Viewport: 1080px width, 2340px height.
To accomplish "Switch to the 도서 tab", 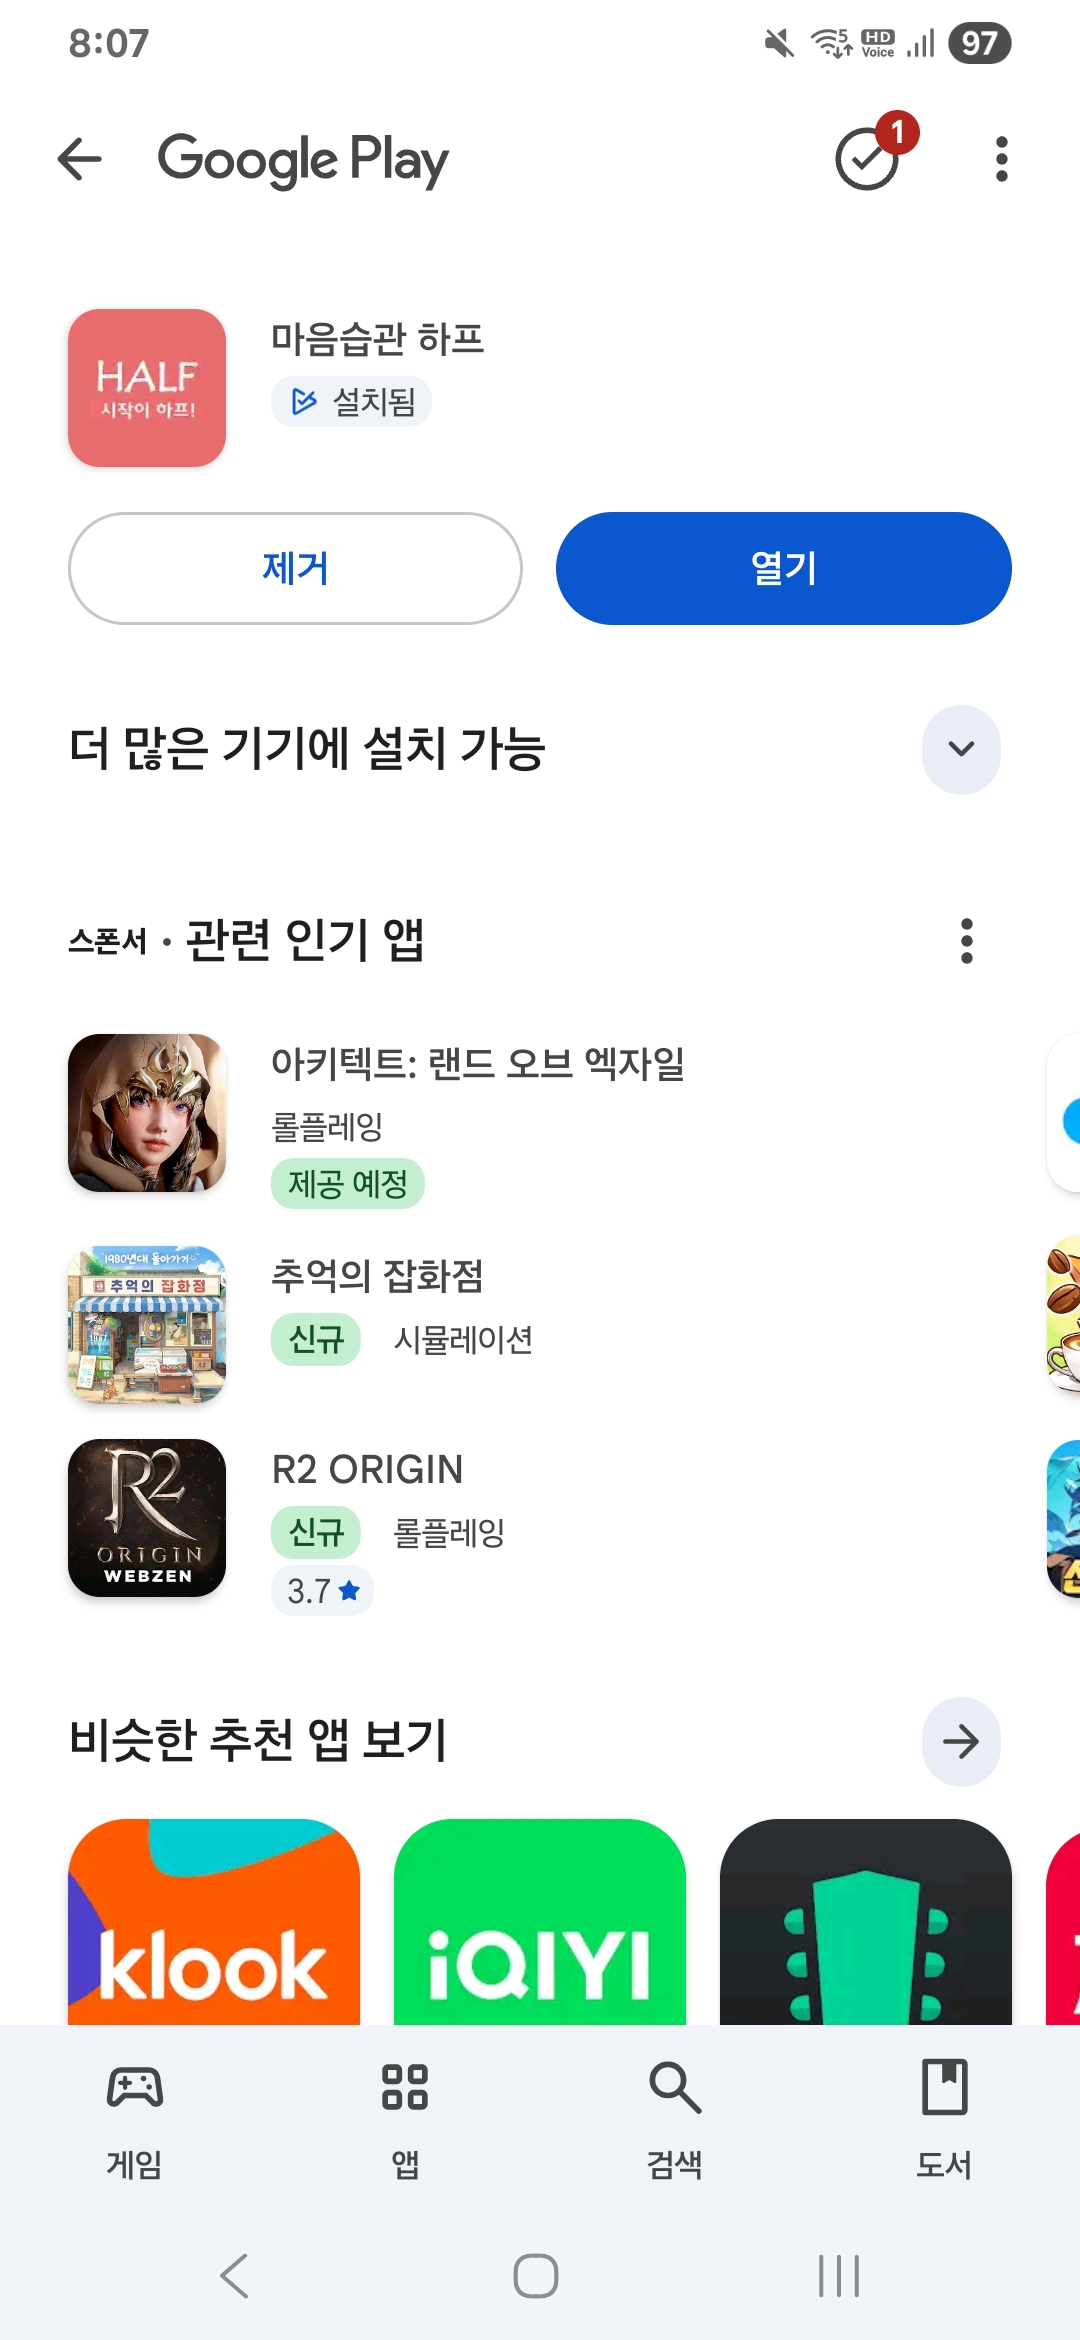I will click(945, 2120).
